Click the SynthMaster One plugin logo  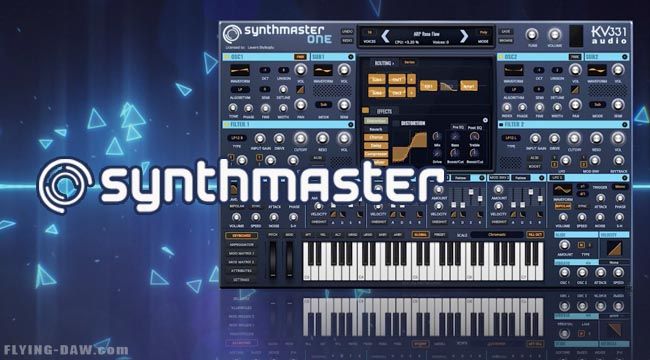[278, 34]
